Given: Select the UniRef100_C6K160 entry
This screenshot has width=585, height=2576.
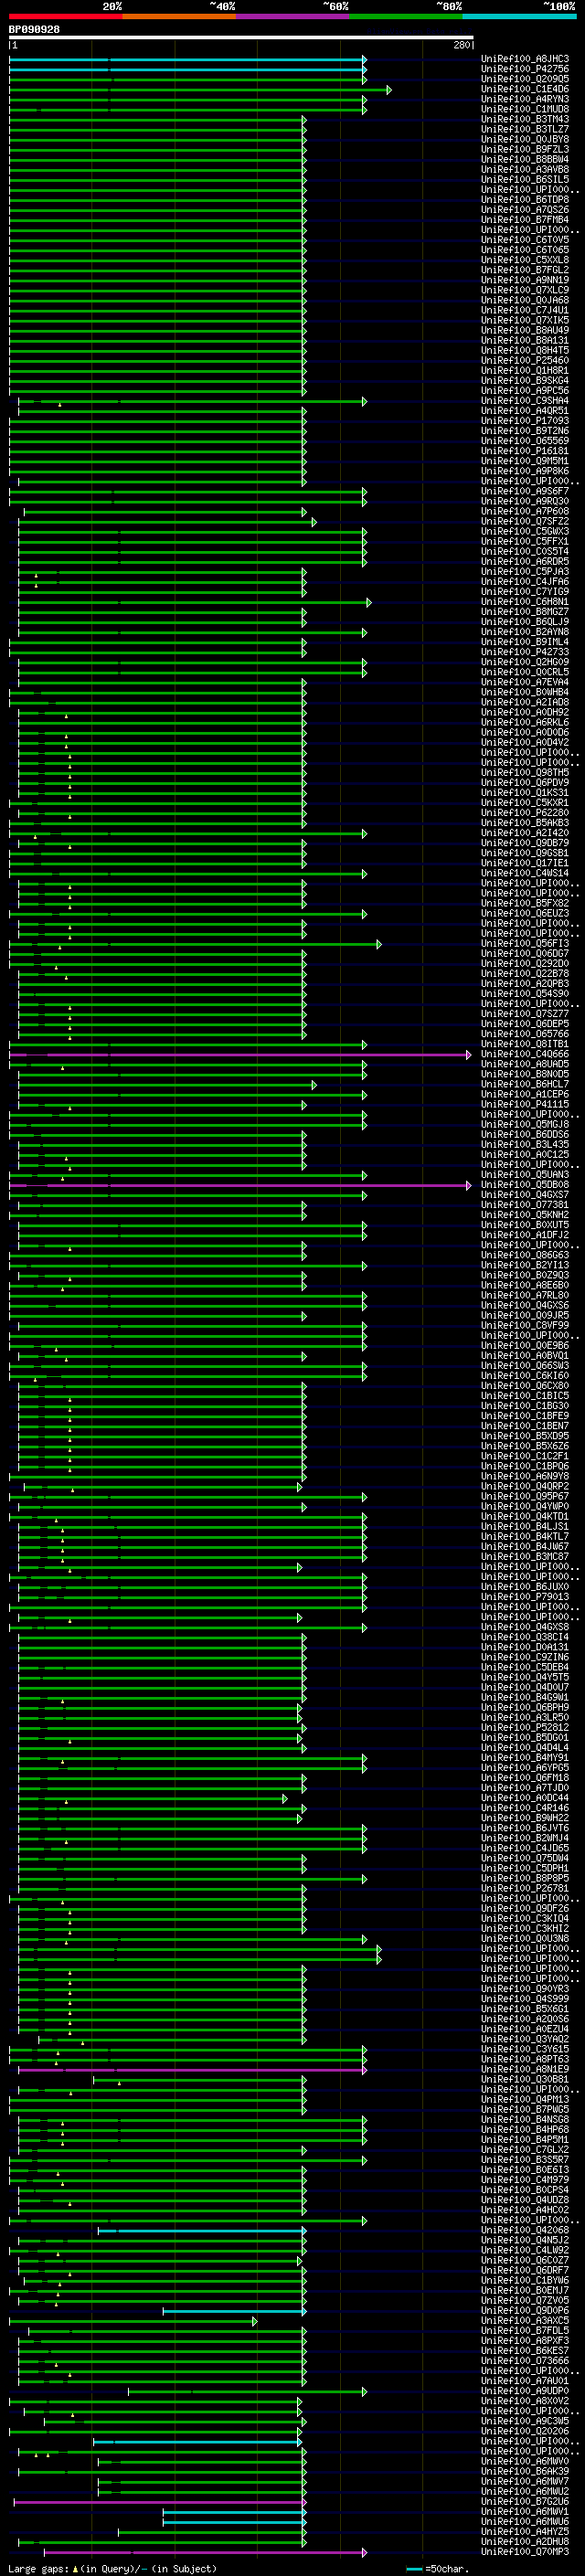Looking at the screenshot, I should [525, 1377].
